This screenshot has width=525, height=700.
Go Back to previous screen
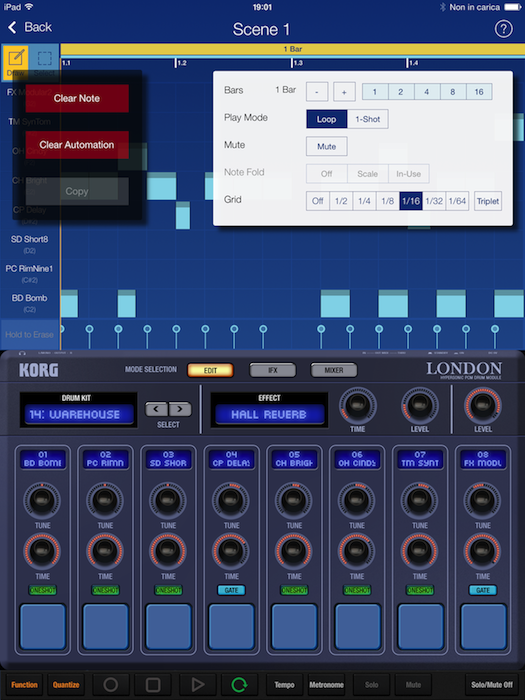29,27
